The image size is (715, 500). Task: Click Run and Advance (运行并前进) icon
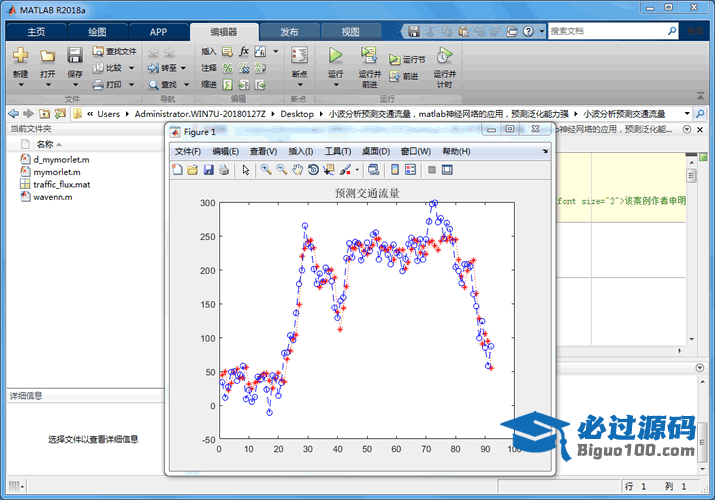pyautogui.click(x=369, y=55)
